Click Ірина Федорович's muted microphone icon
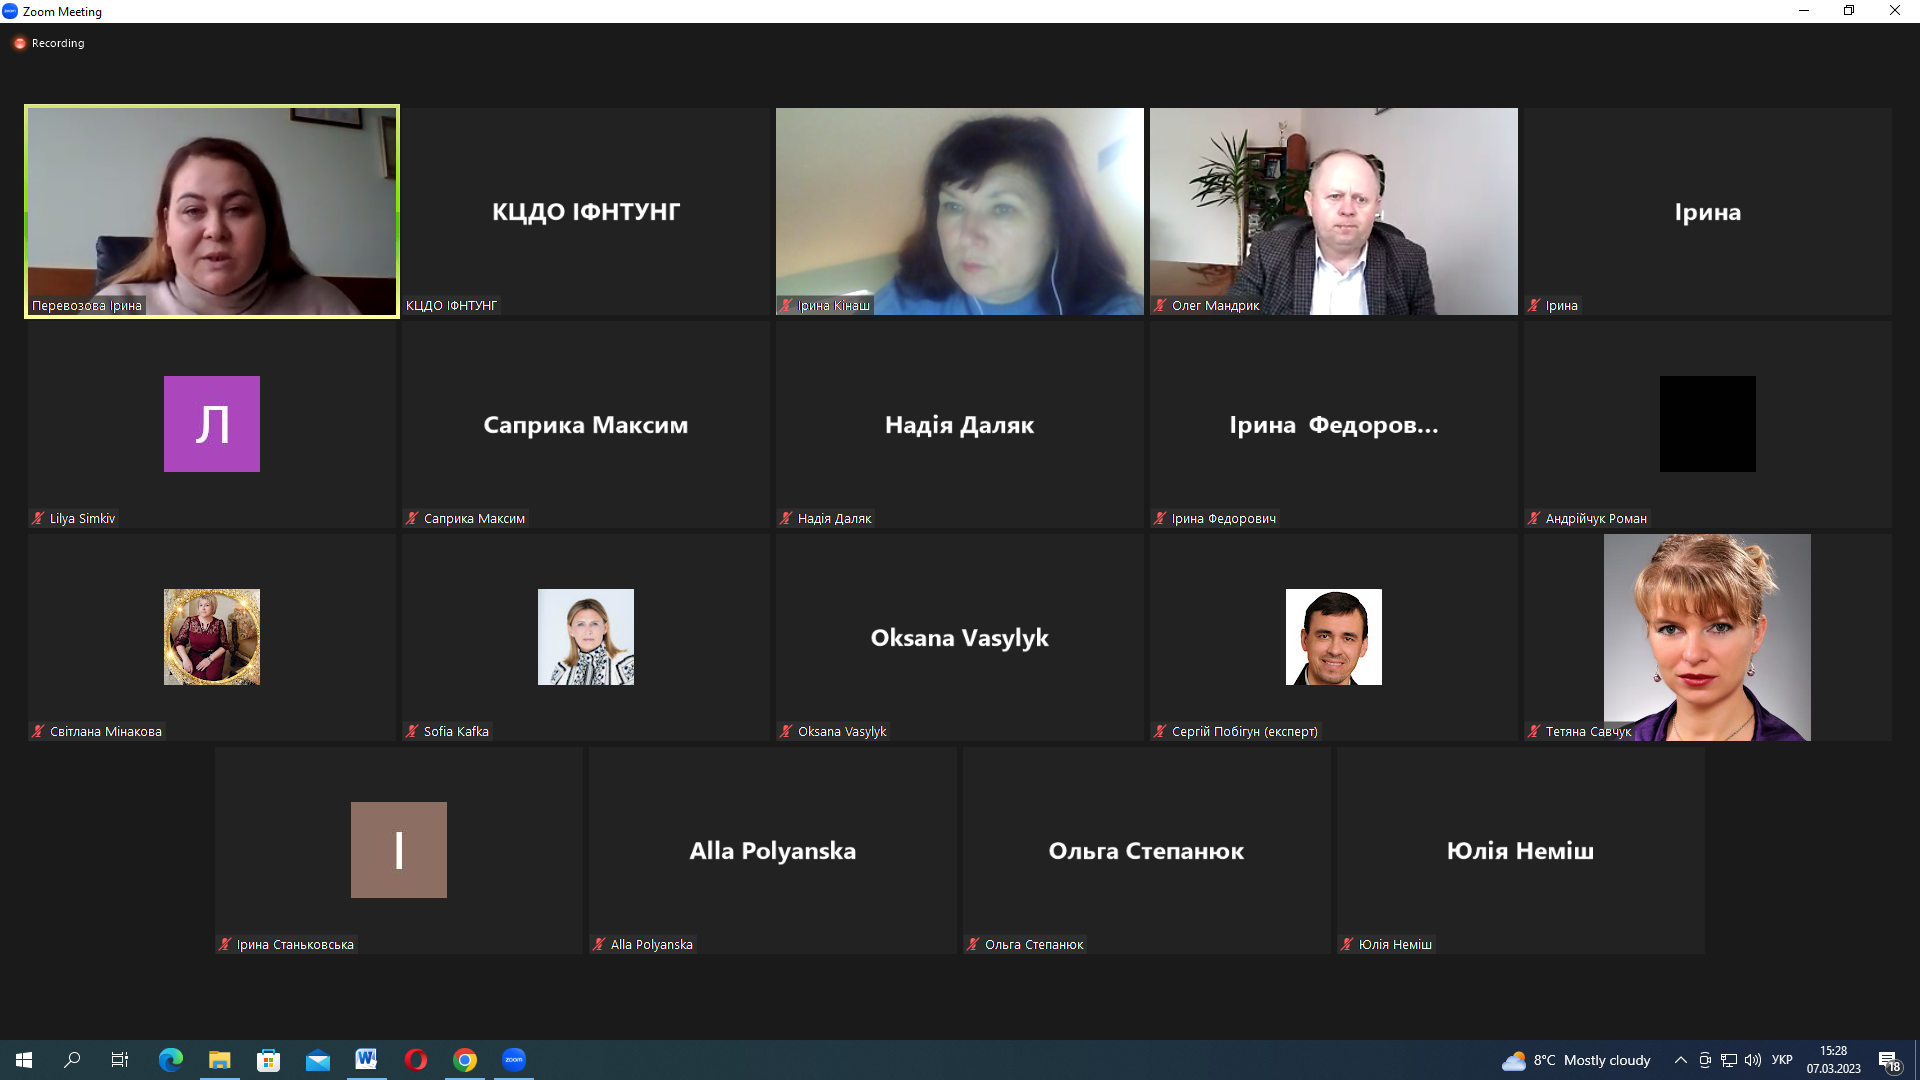Viewport: 1920px width, 1080px height. click(1160, 518)
